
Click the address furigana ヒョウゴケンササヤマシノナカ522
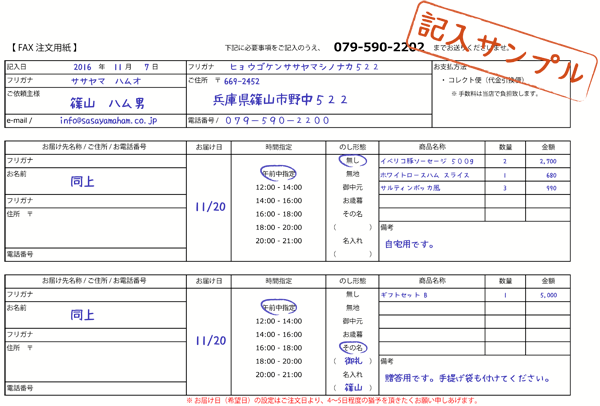[x=304, y=67]
